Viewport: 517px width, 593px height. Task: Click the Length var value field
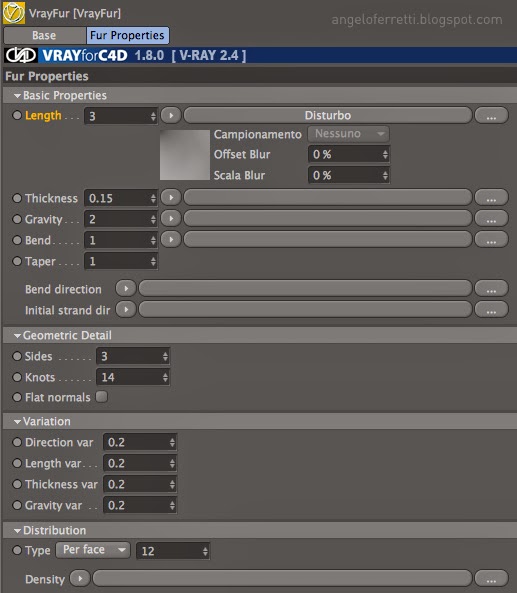[140, 463]
